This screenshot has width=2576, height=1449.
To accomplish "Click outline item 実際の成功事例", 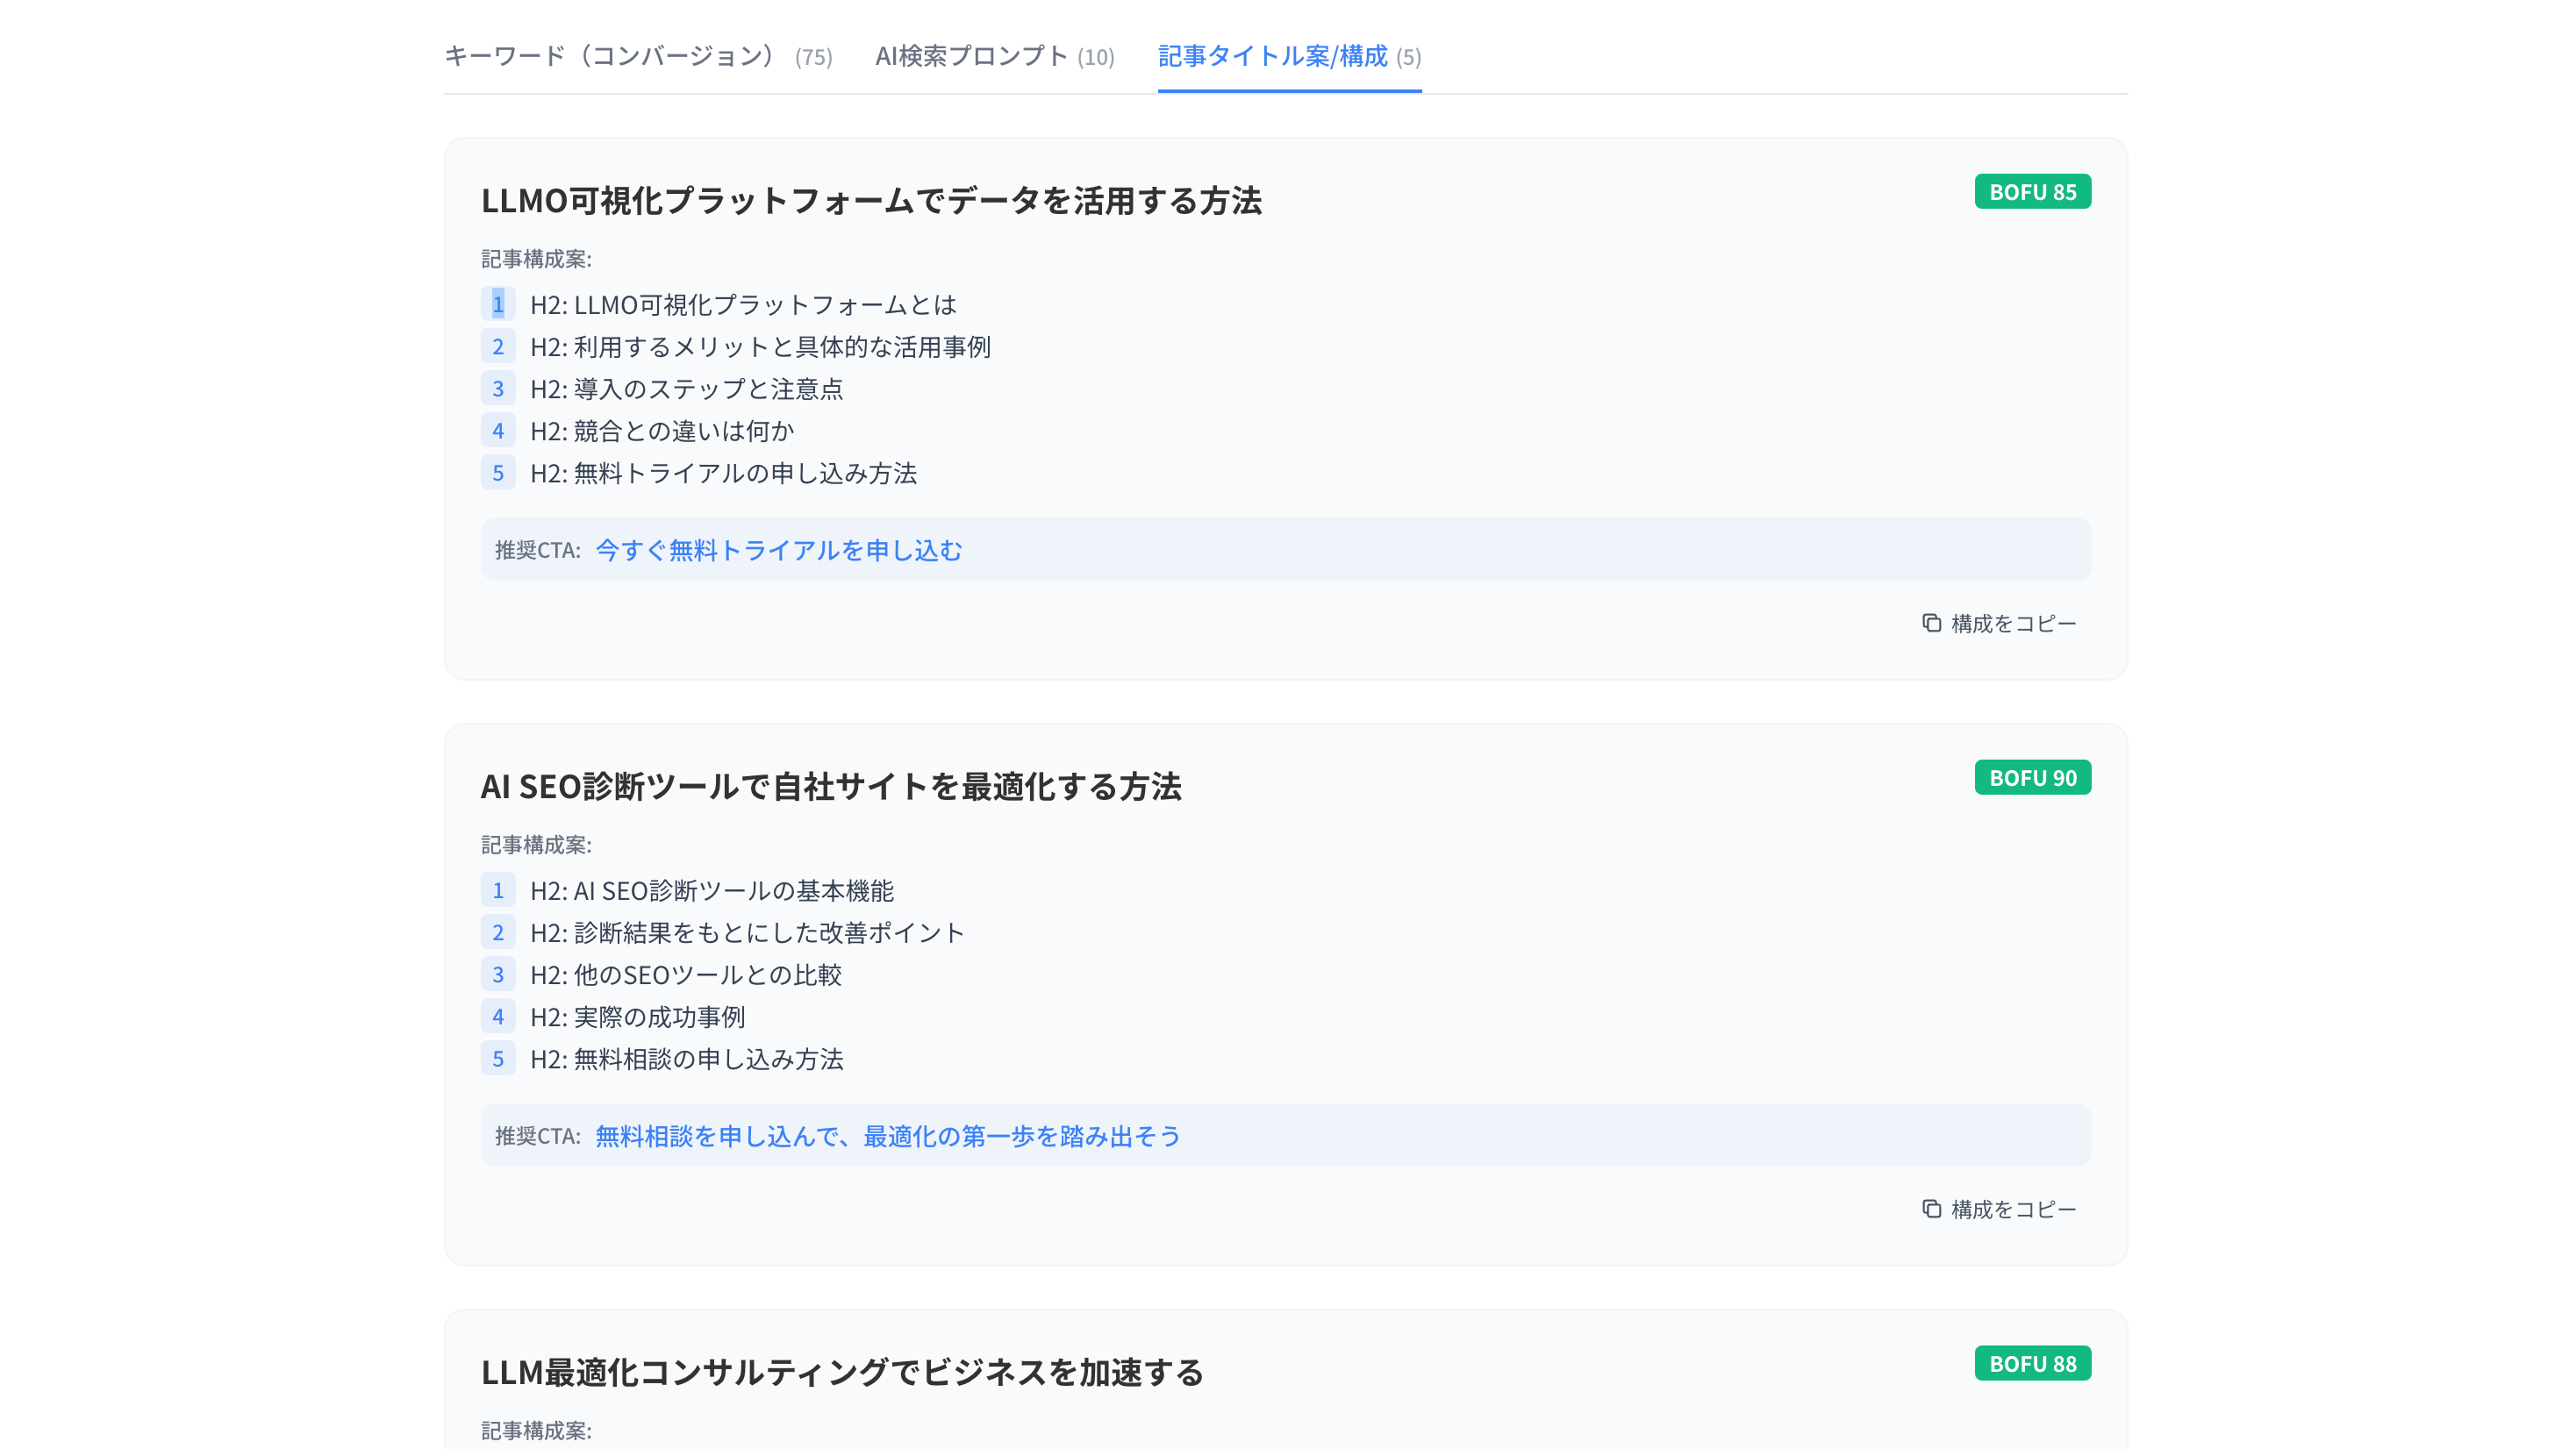I will coord(638,1017).
